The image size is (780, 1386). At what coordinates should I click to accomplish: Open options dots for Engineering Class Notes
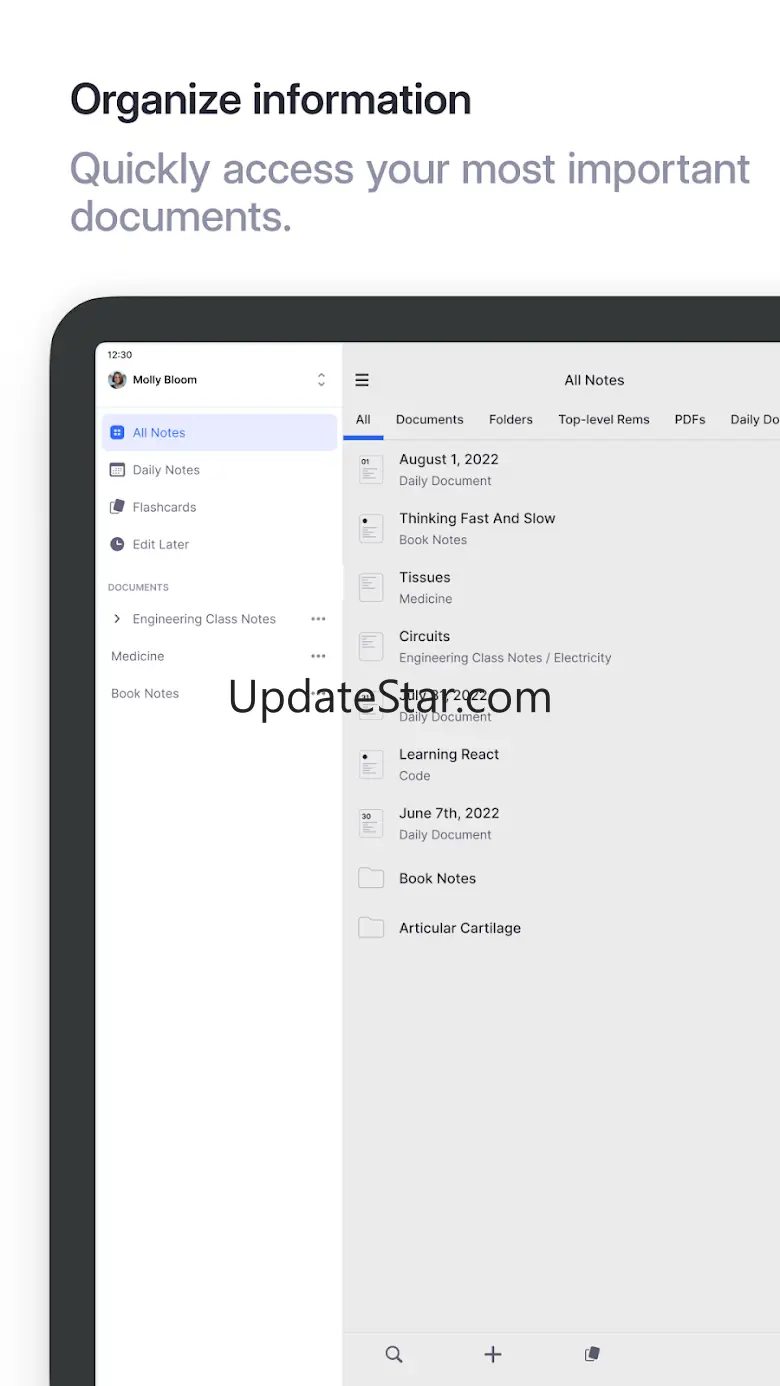click(318, 619)
